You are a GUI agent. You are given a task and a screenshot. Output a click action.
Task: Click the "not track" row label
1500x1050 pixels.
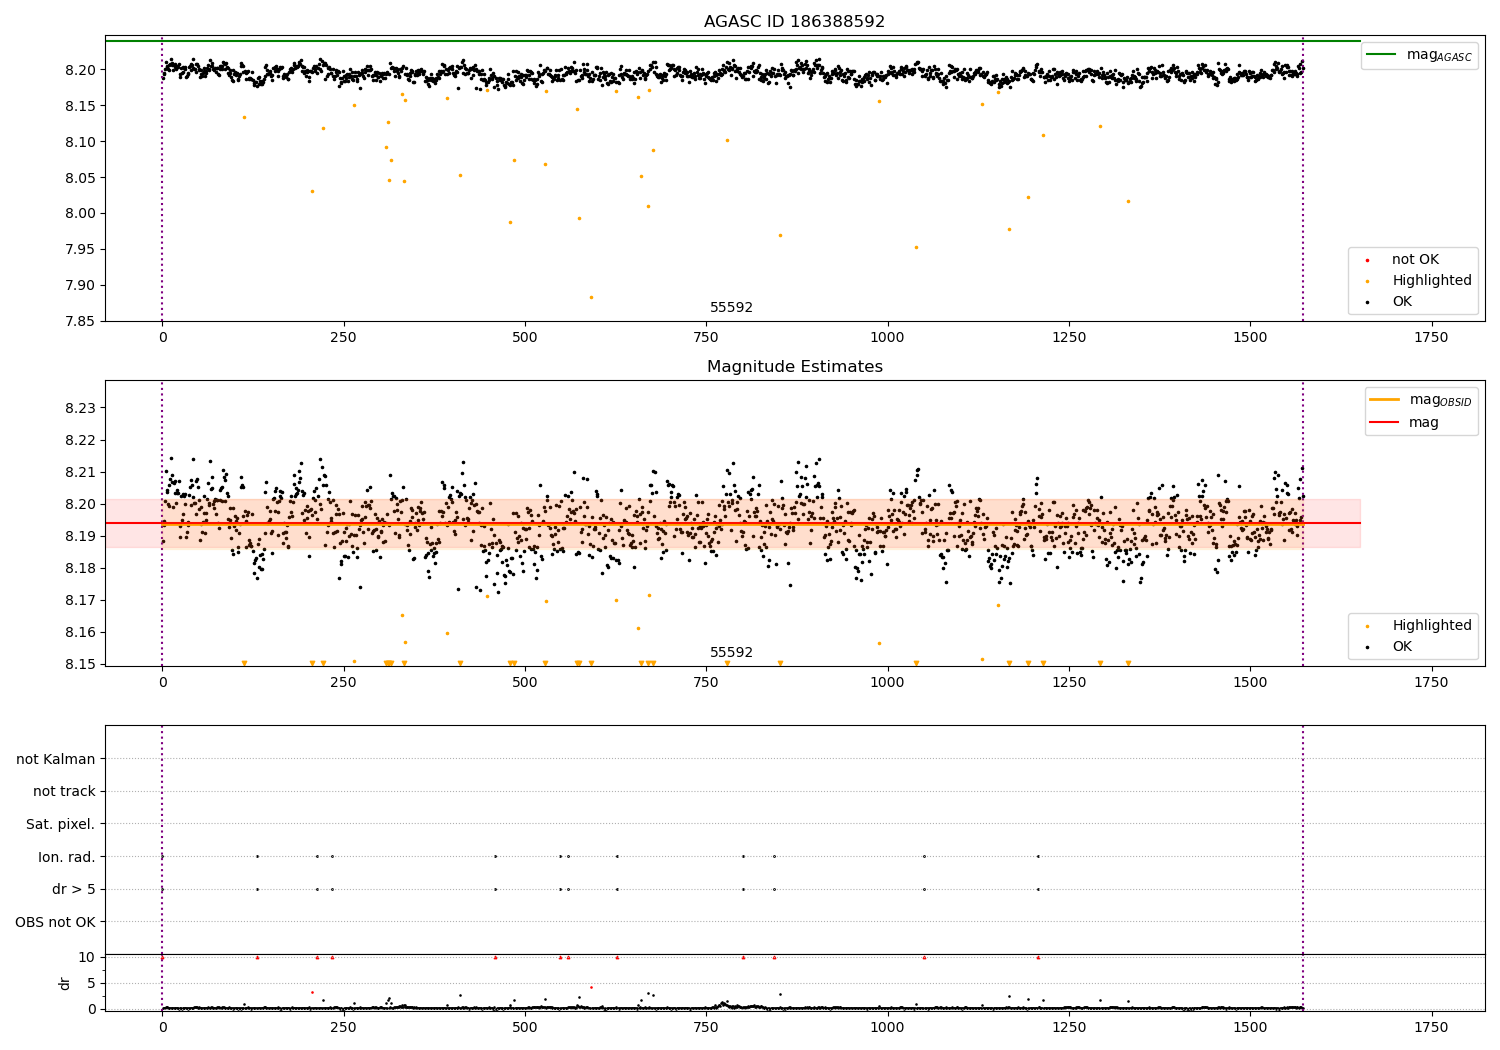(x=64, y=792)
